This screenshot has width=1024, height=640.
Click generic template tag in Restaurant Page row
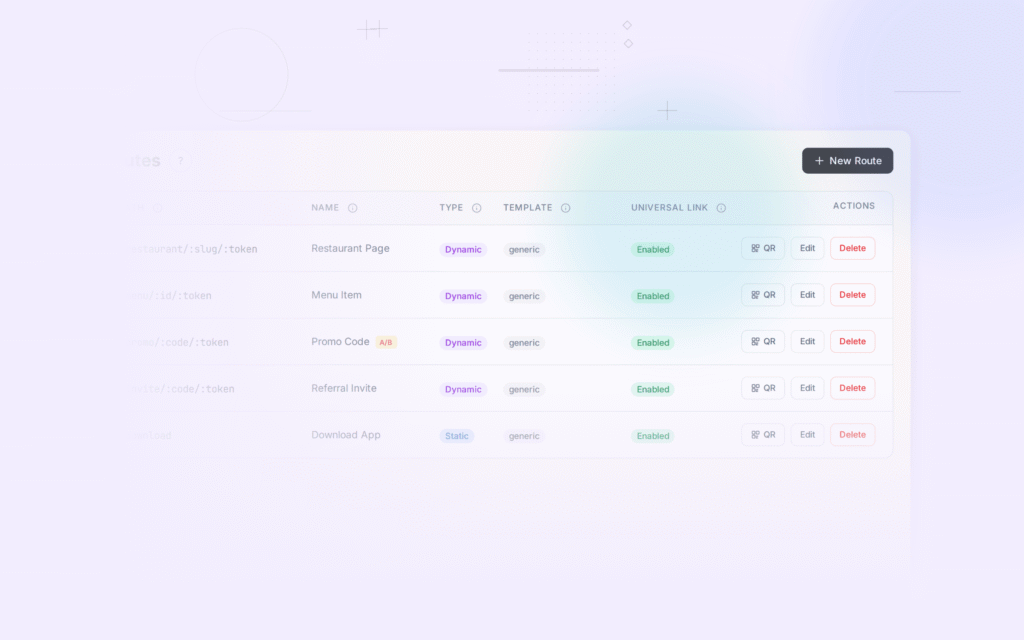coord(524,249)
